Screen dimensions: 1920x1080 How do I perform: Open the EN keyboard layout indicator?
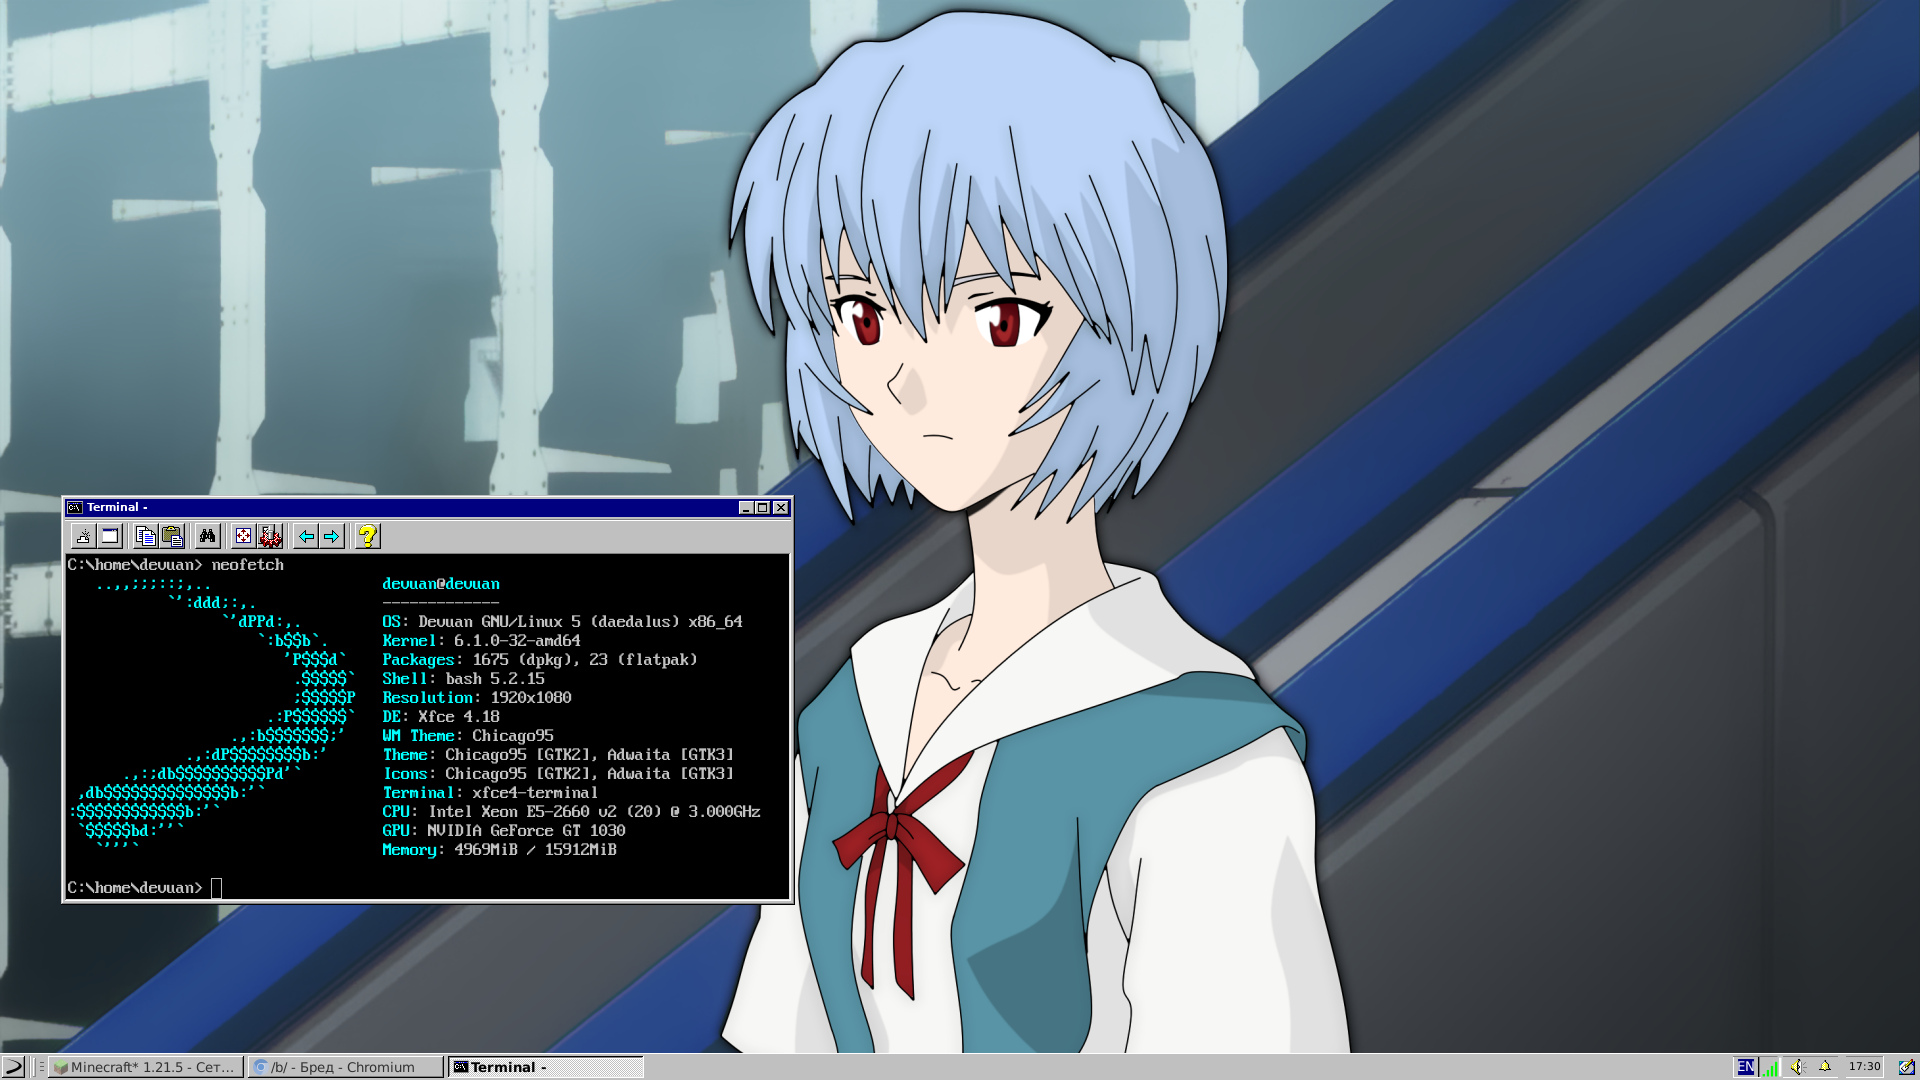[1745, 1067]
